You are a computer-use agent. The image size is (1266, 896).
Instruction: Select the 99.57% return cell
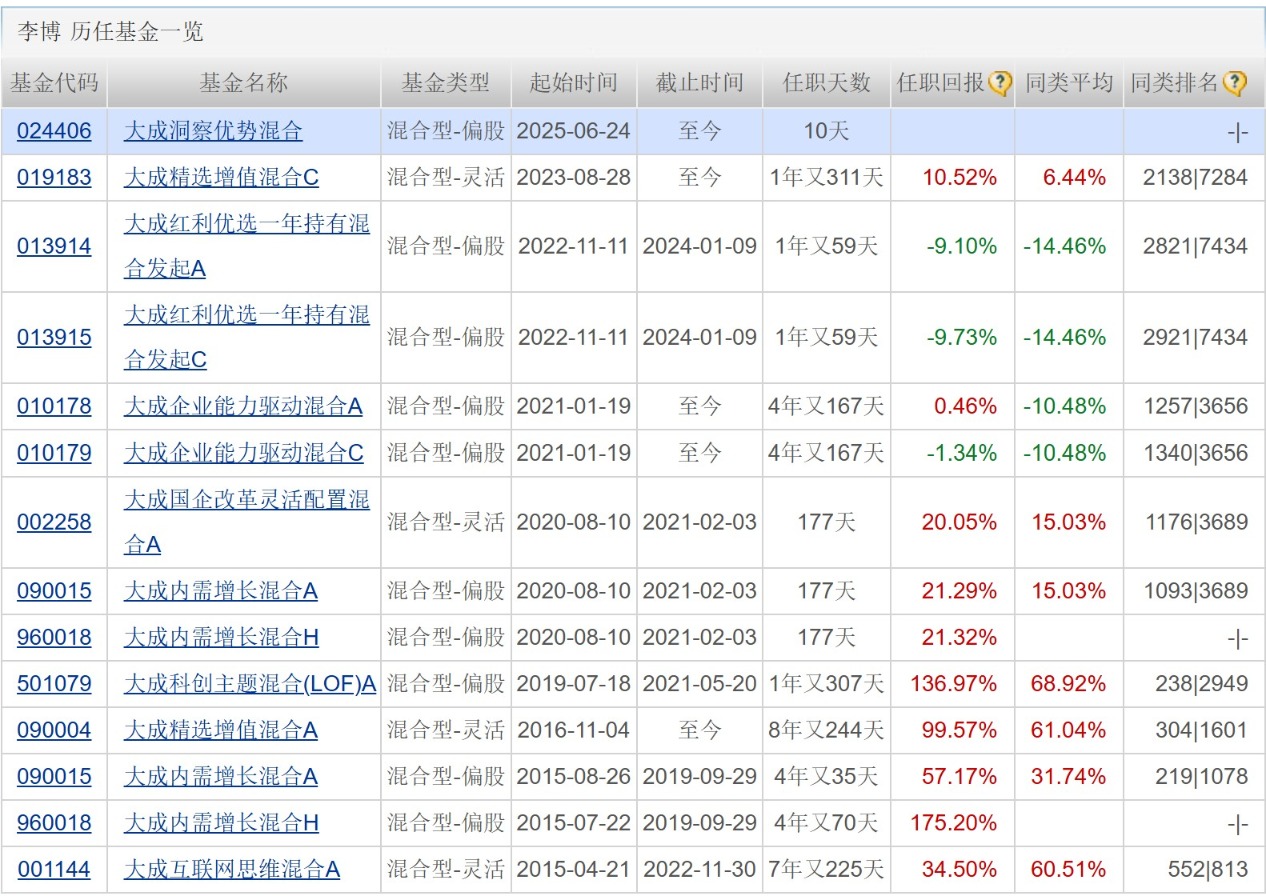953,730
